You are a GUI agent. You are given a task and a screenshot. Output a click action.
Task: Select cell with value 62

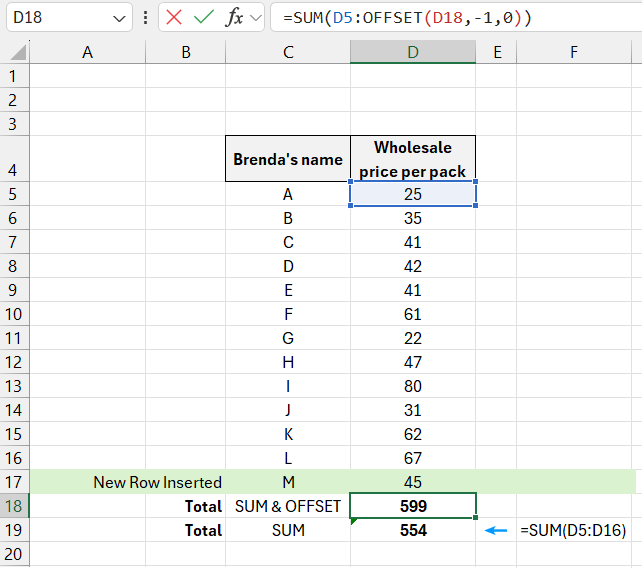(413, 434)
